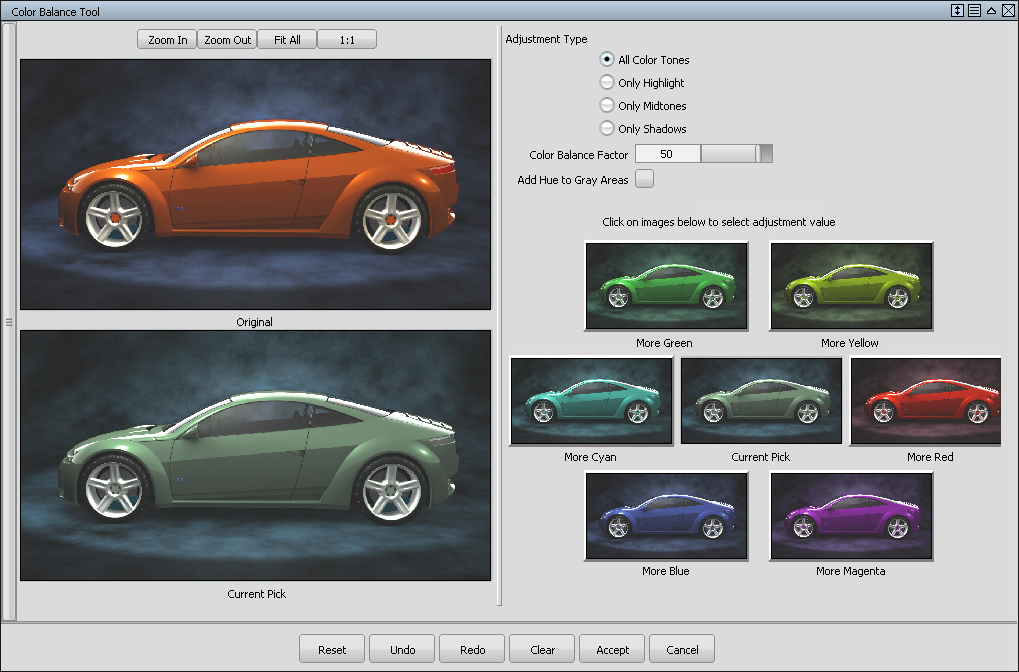The height and width of the screenshot is (672, 1019).
Task: Click the Color Balance Factor value field
Action: 667,154
